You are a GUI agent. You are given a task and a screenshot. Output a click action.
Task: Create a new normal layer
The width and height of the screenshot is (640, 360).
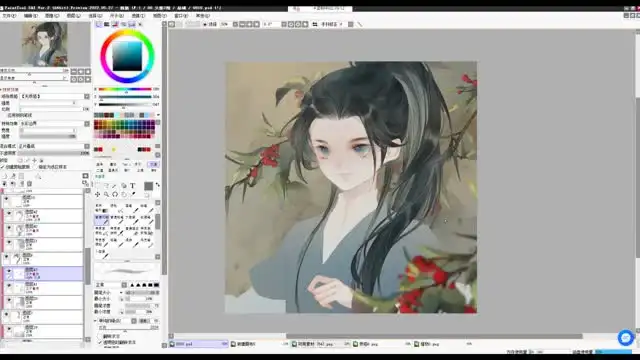5,176
